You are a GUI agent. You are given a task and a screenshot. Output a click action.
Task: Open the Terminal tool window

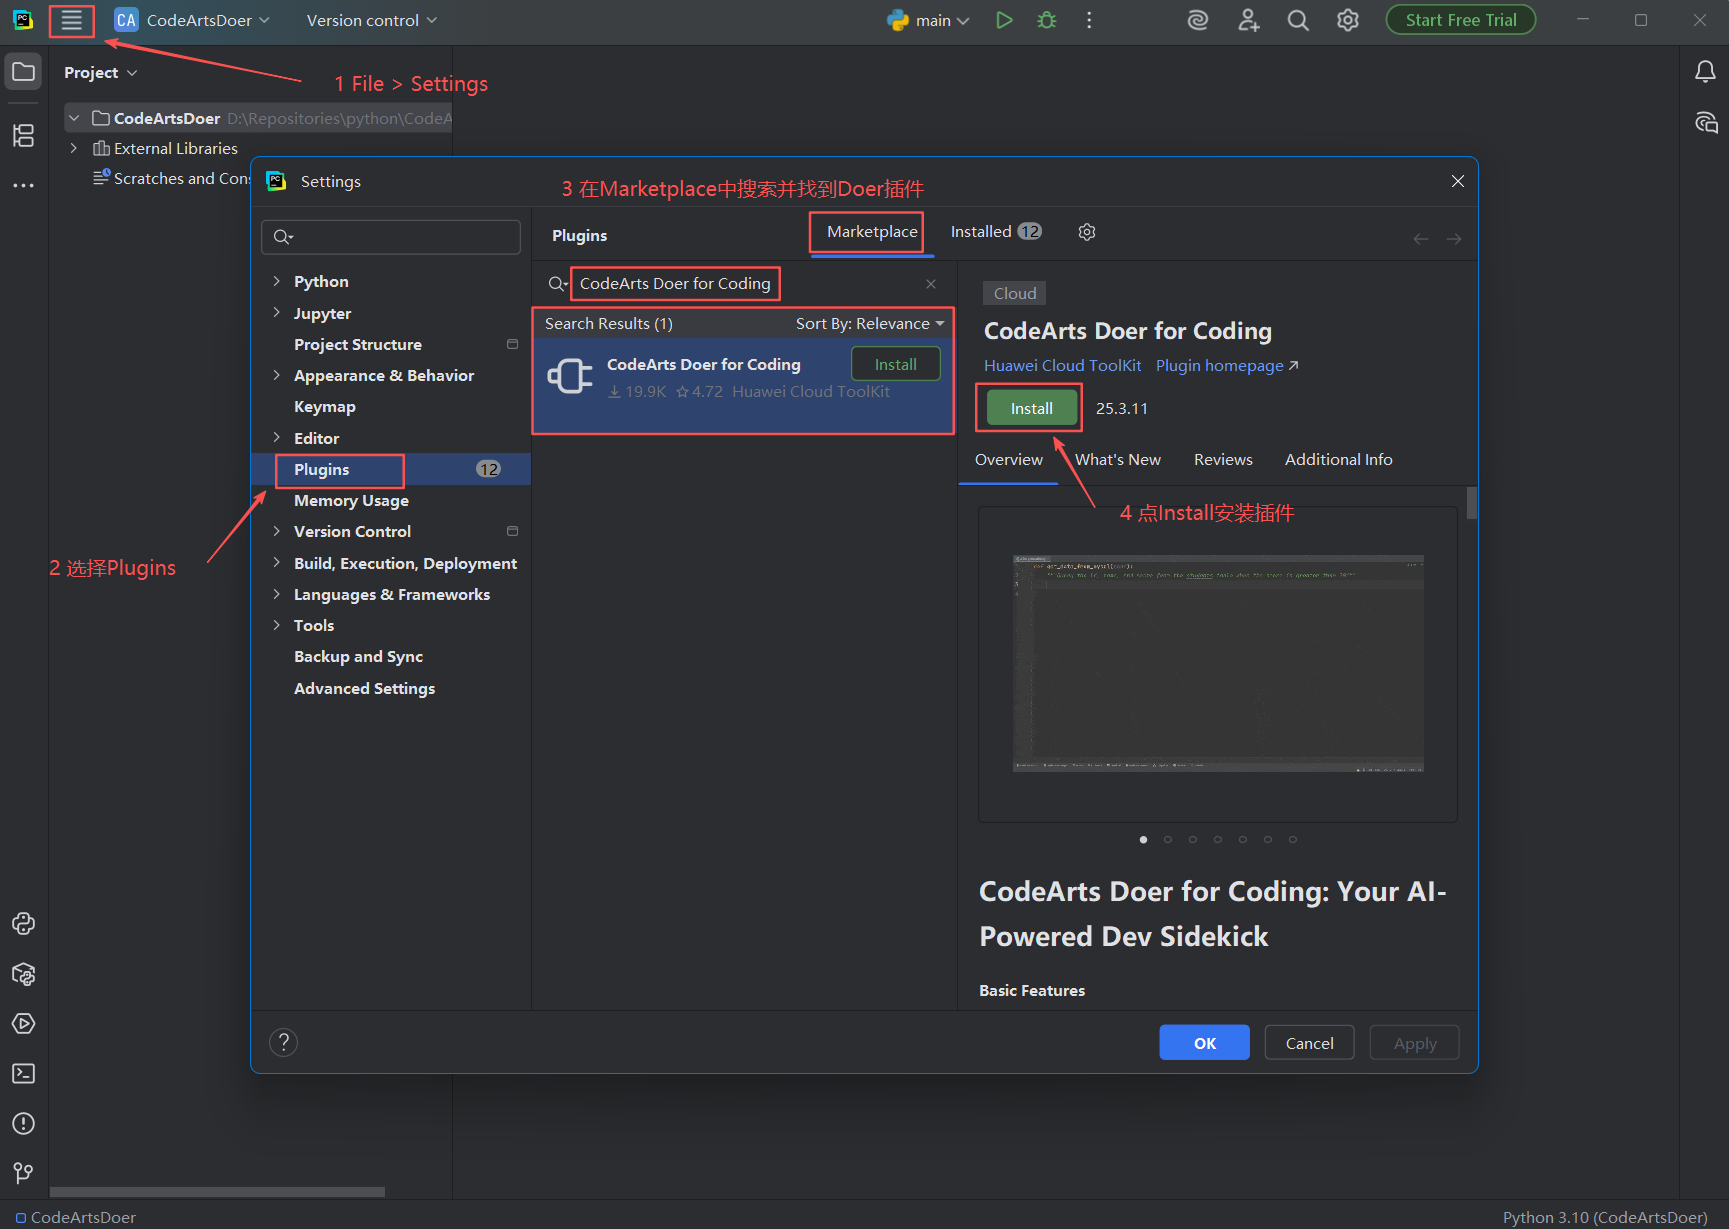[23, 1073]
